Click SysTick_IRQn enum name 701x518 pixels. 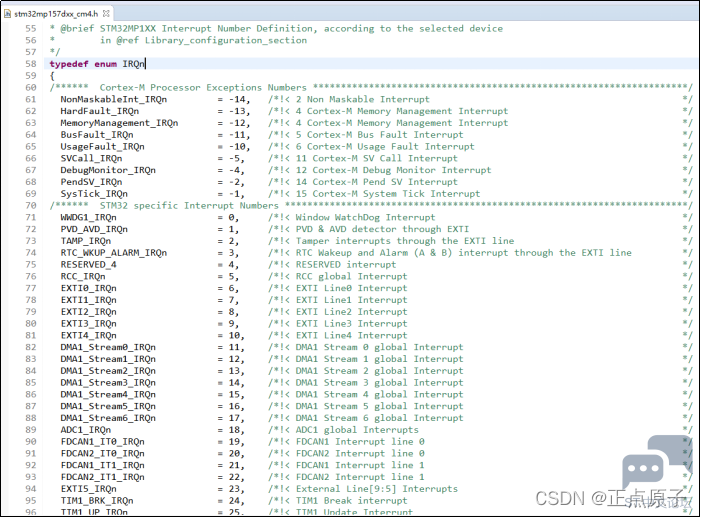93,194
